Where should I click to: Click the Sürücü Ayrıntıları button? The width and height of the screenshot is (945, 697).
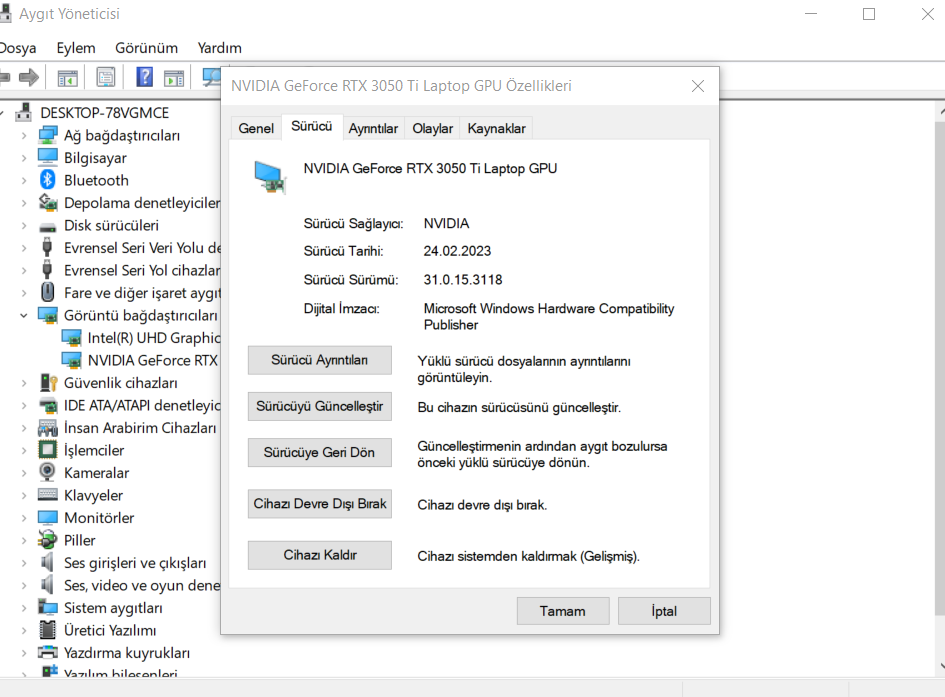(320, 360)
